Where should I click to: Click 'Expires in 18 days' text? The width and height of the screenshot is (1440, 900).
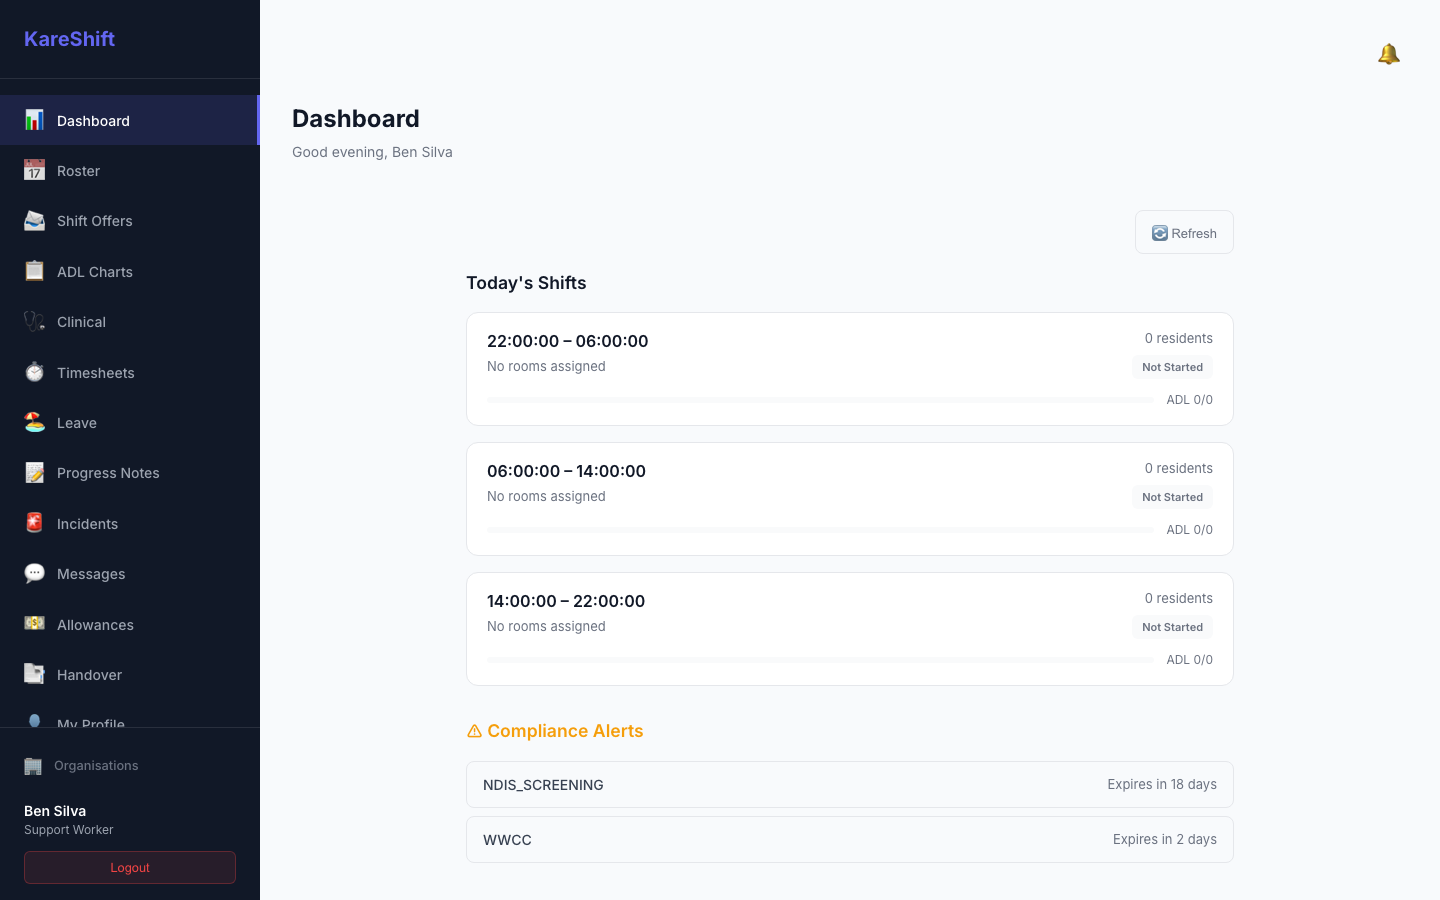tap(1162, 784)
